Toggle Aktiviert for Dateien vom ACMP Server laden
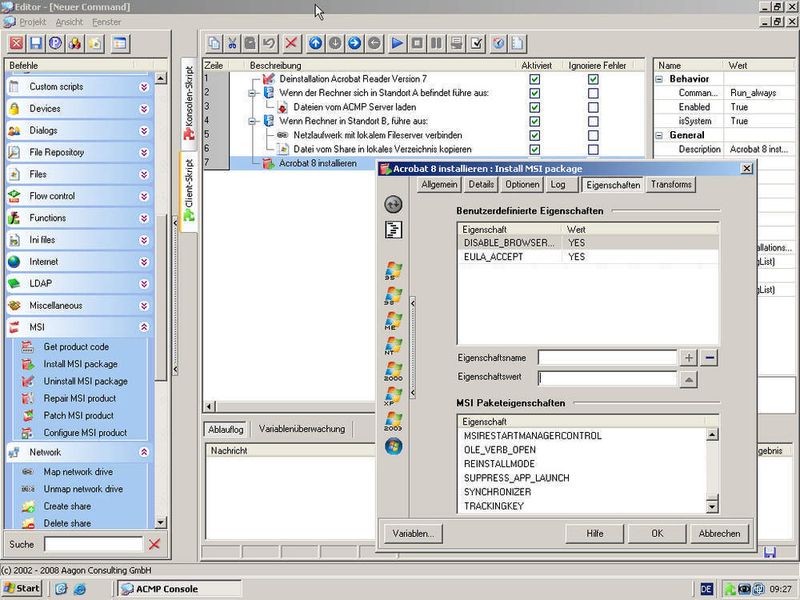The image size is (800, 600). coord(534,107)
